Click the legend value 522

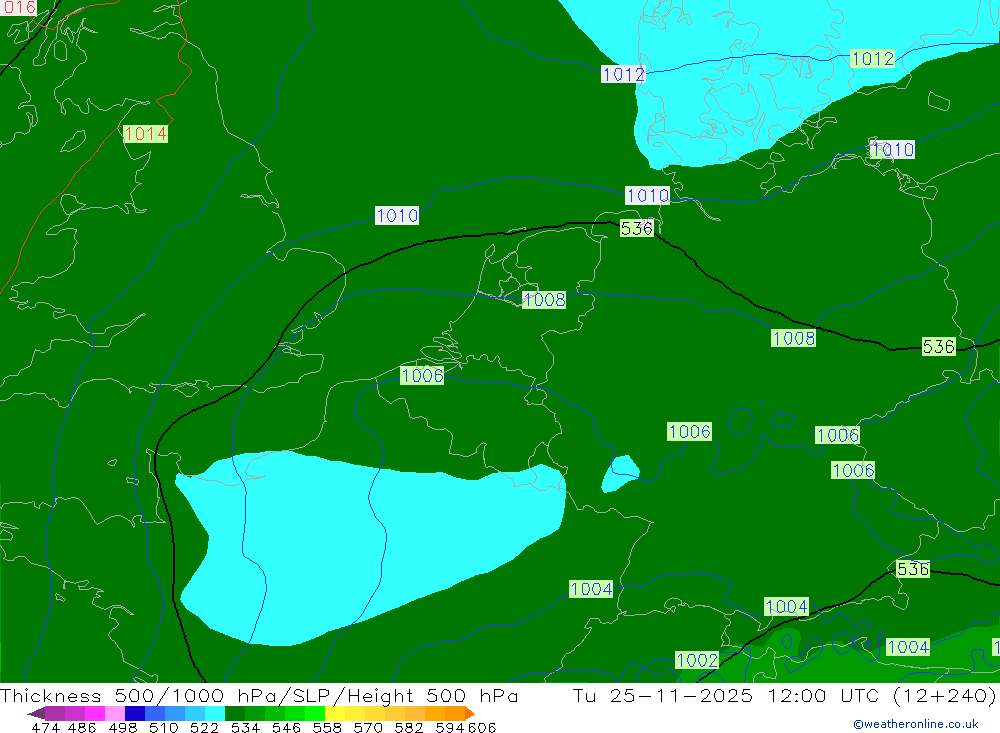[x=204, y=727]
